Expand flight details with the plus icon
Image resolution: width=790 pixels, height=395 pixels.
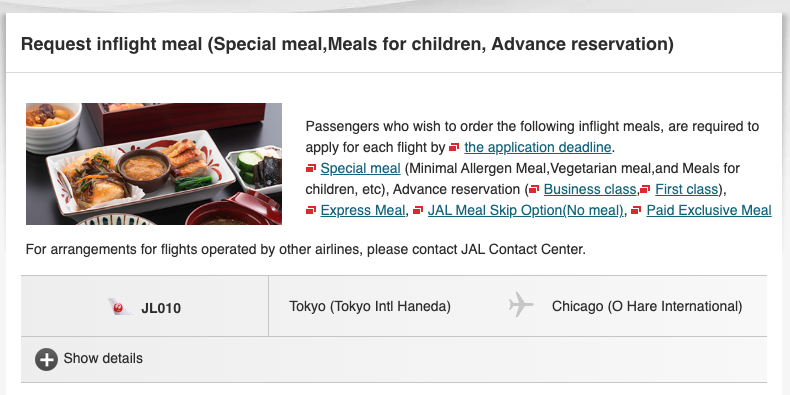click(46, 360)
